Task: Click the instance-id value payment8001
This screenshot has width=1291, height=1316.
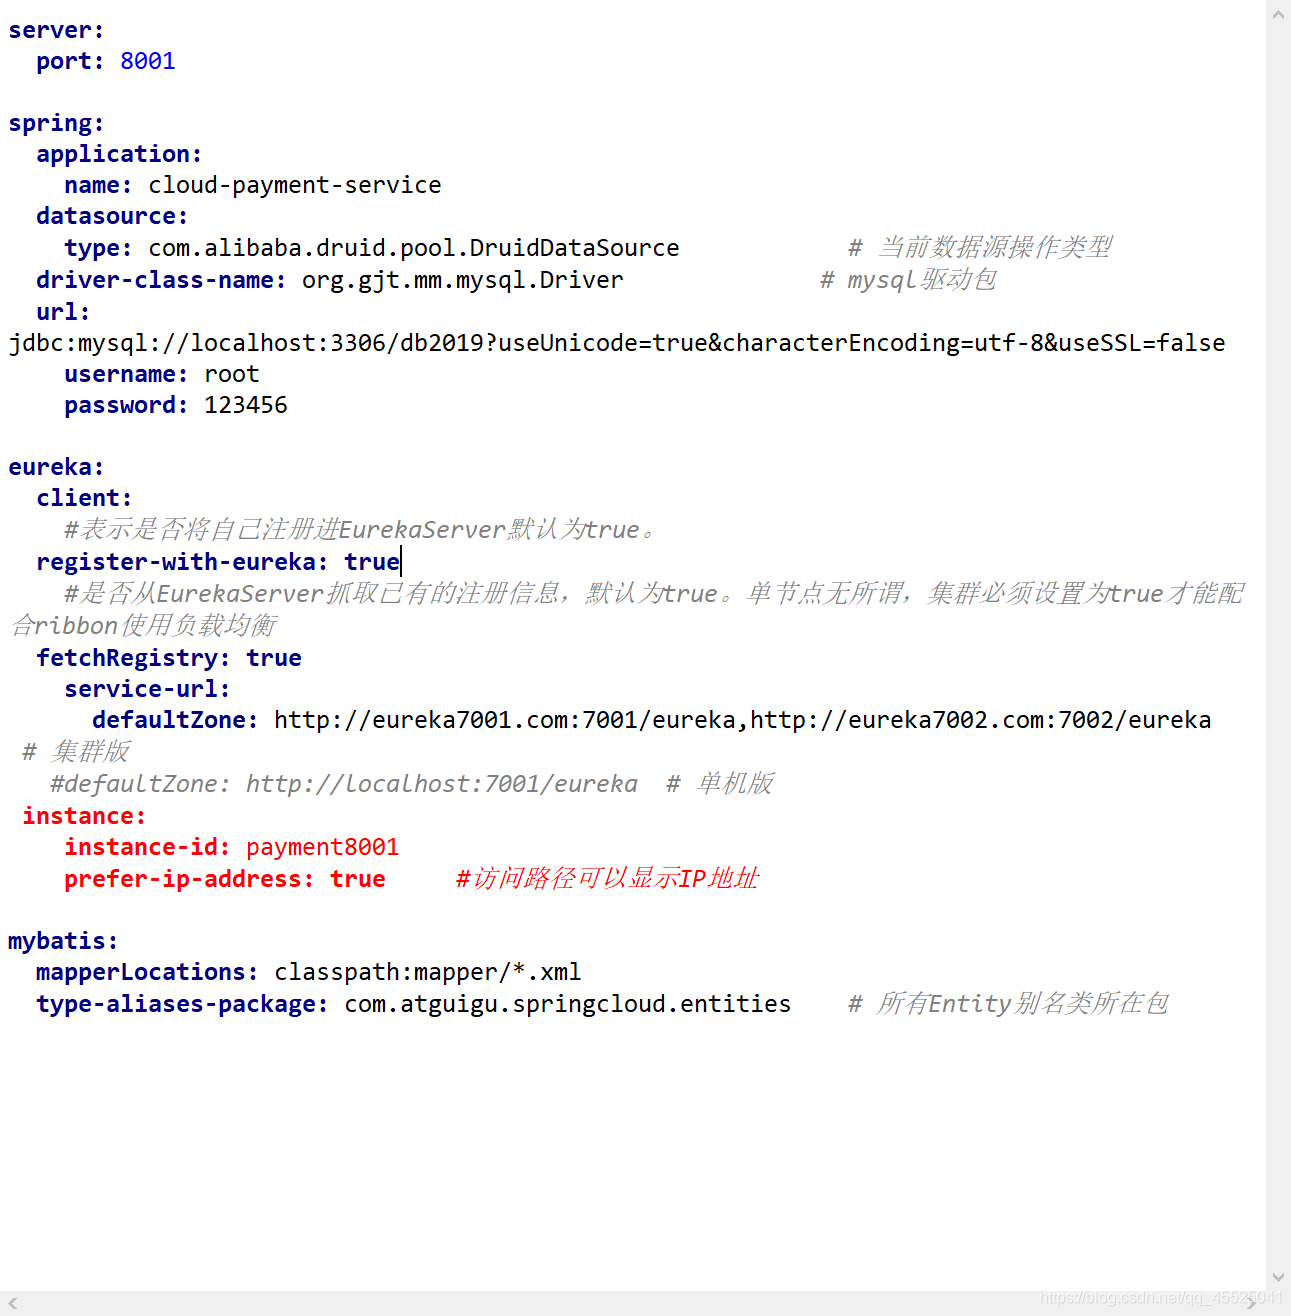Action: coord(323,847)
